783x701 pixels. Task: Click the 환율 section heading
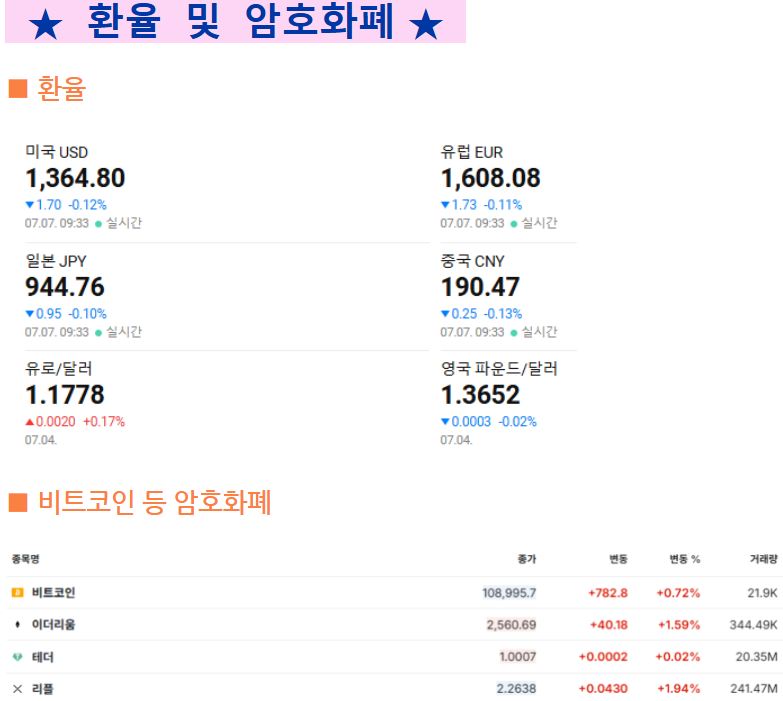point(61,89)
